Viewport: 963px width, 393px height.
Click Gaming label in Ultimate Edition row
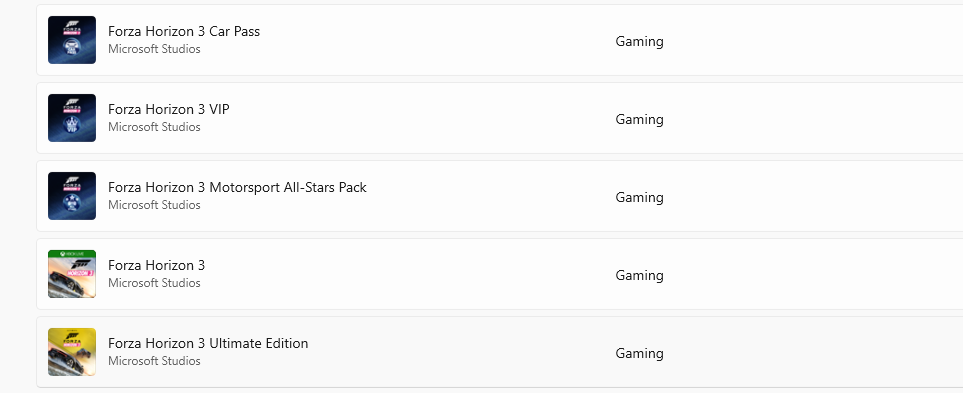coord(639,353)
